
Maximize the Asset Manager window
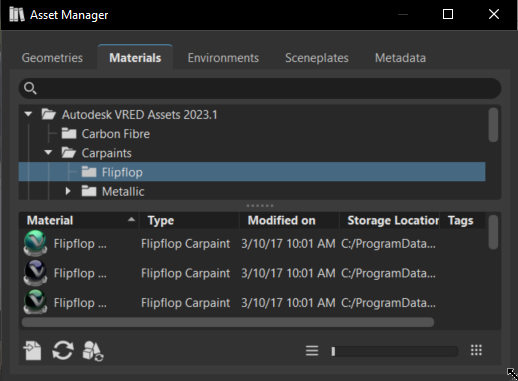(448, 14)
